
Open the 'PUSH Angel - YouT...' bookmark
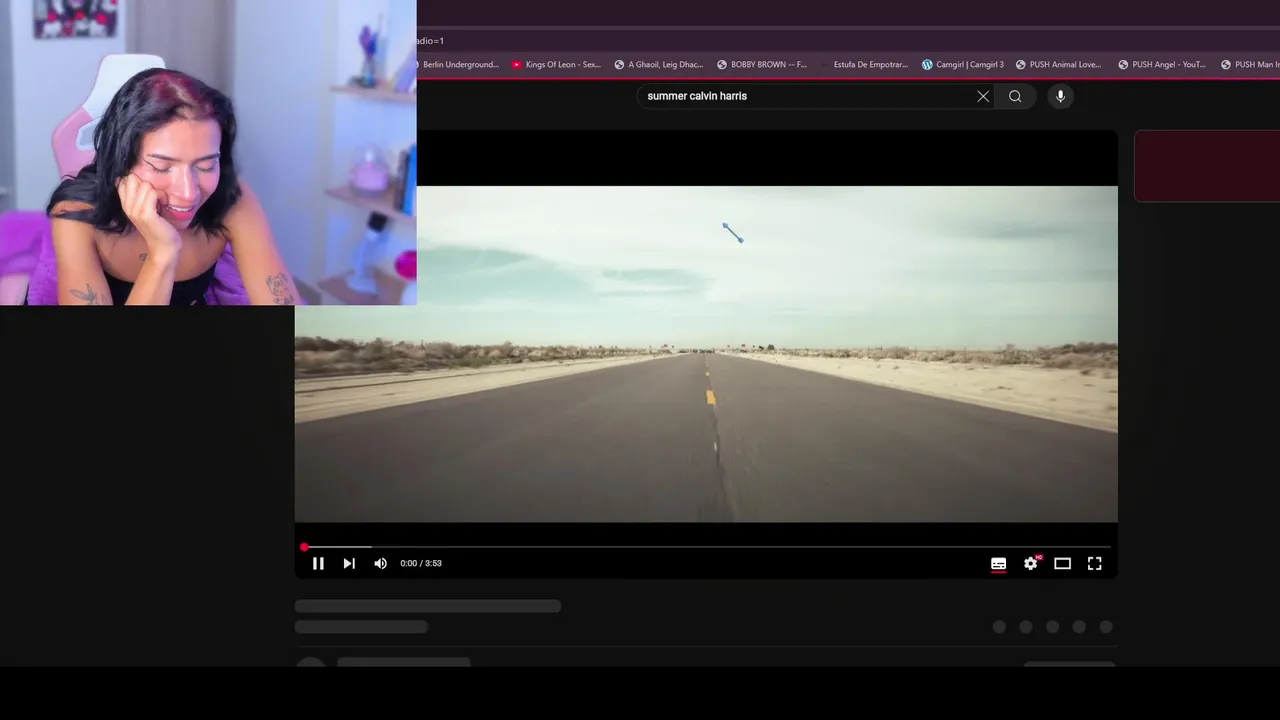[x=1162, y=65]
